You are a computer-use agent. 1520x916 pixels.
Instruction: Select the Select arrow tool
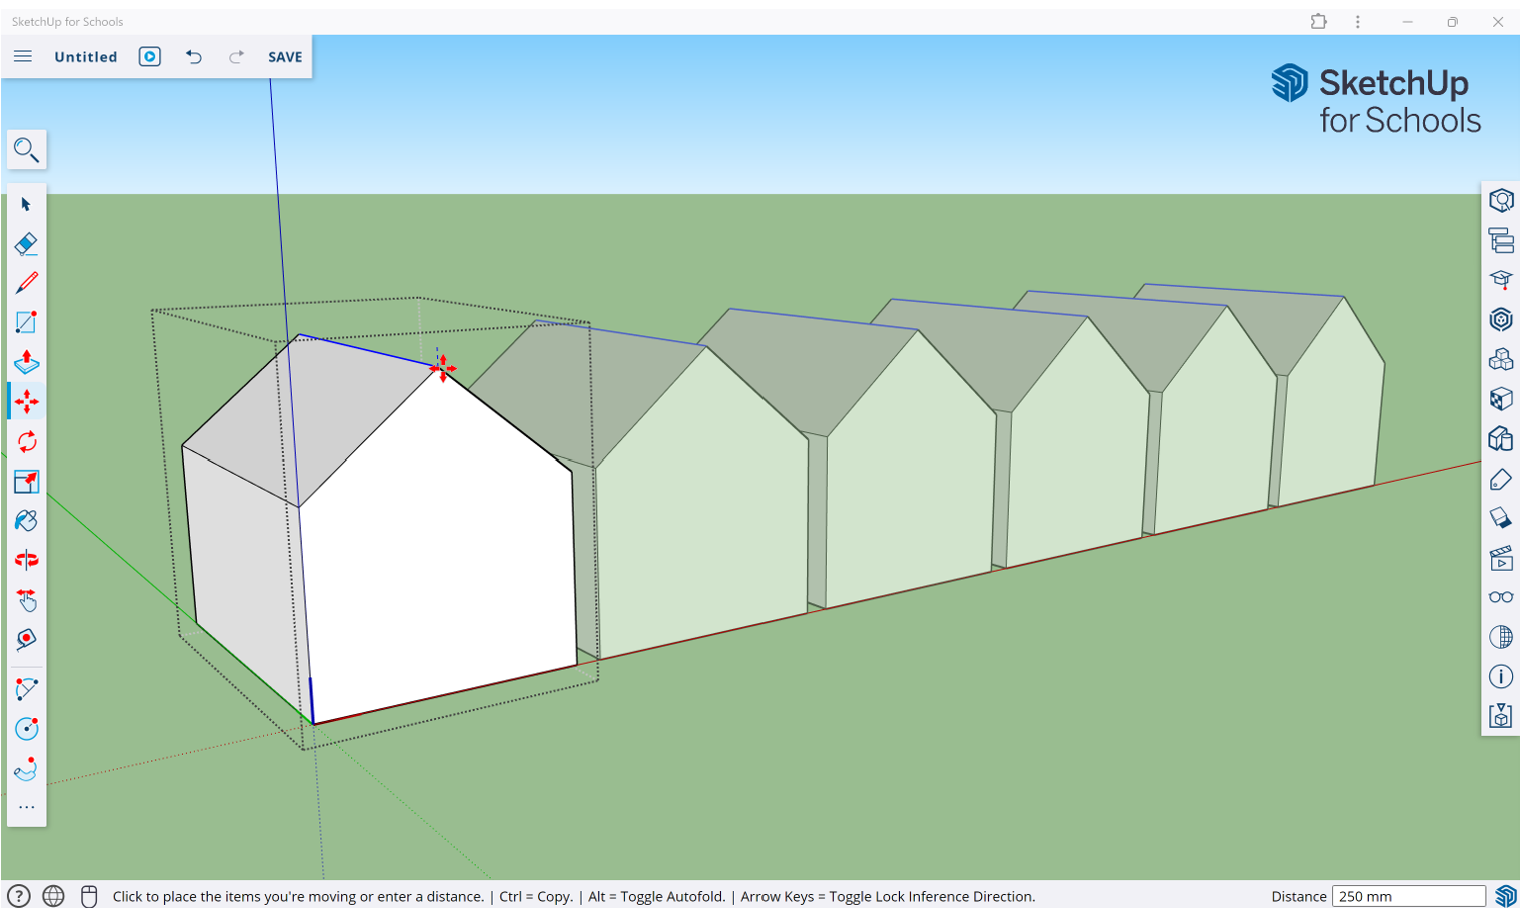pos(26,204)
